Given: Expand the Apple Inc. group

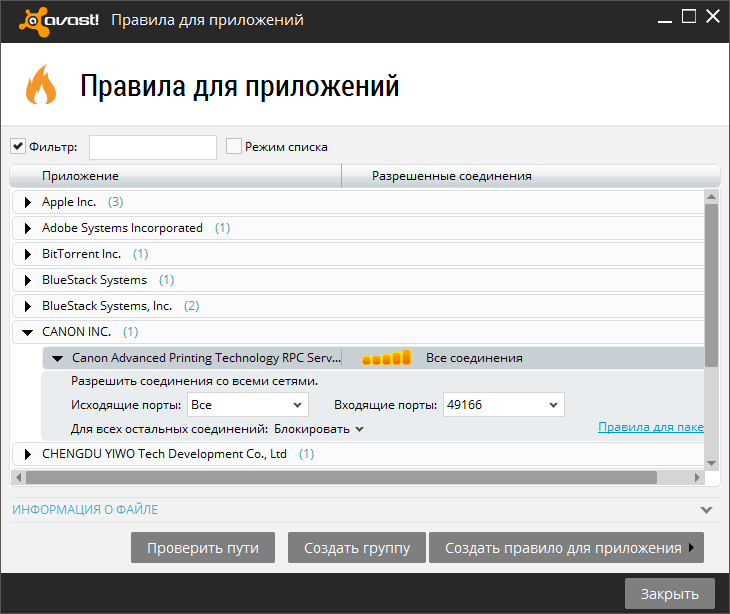Looking at the screenshot, I should coord(27,202).
